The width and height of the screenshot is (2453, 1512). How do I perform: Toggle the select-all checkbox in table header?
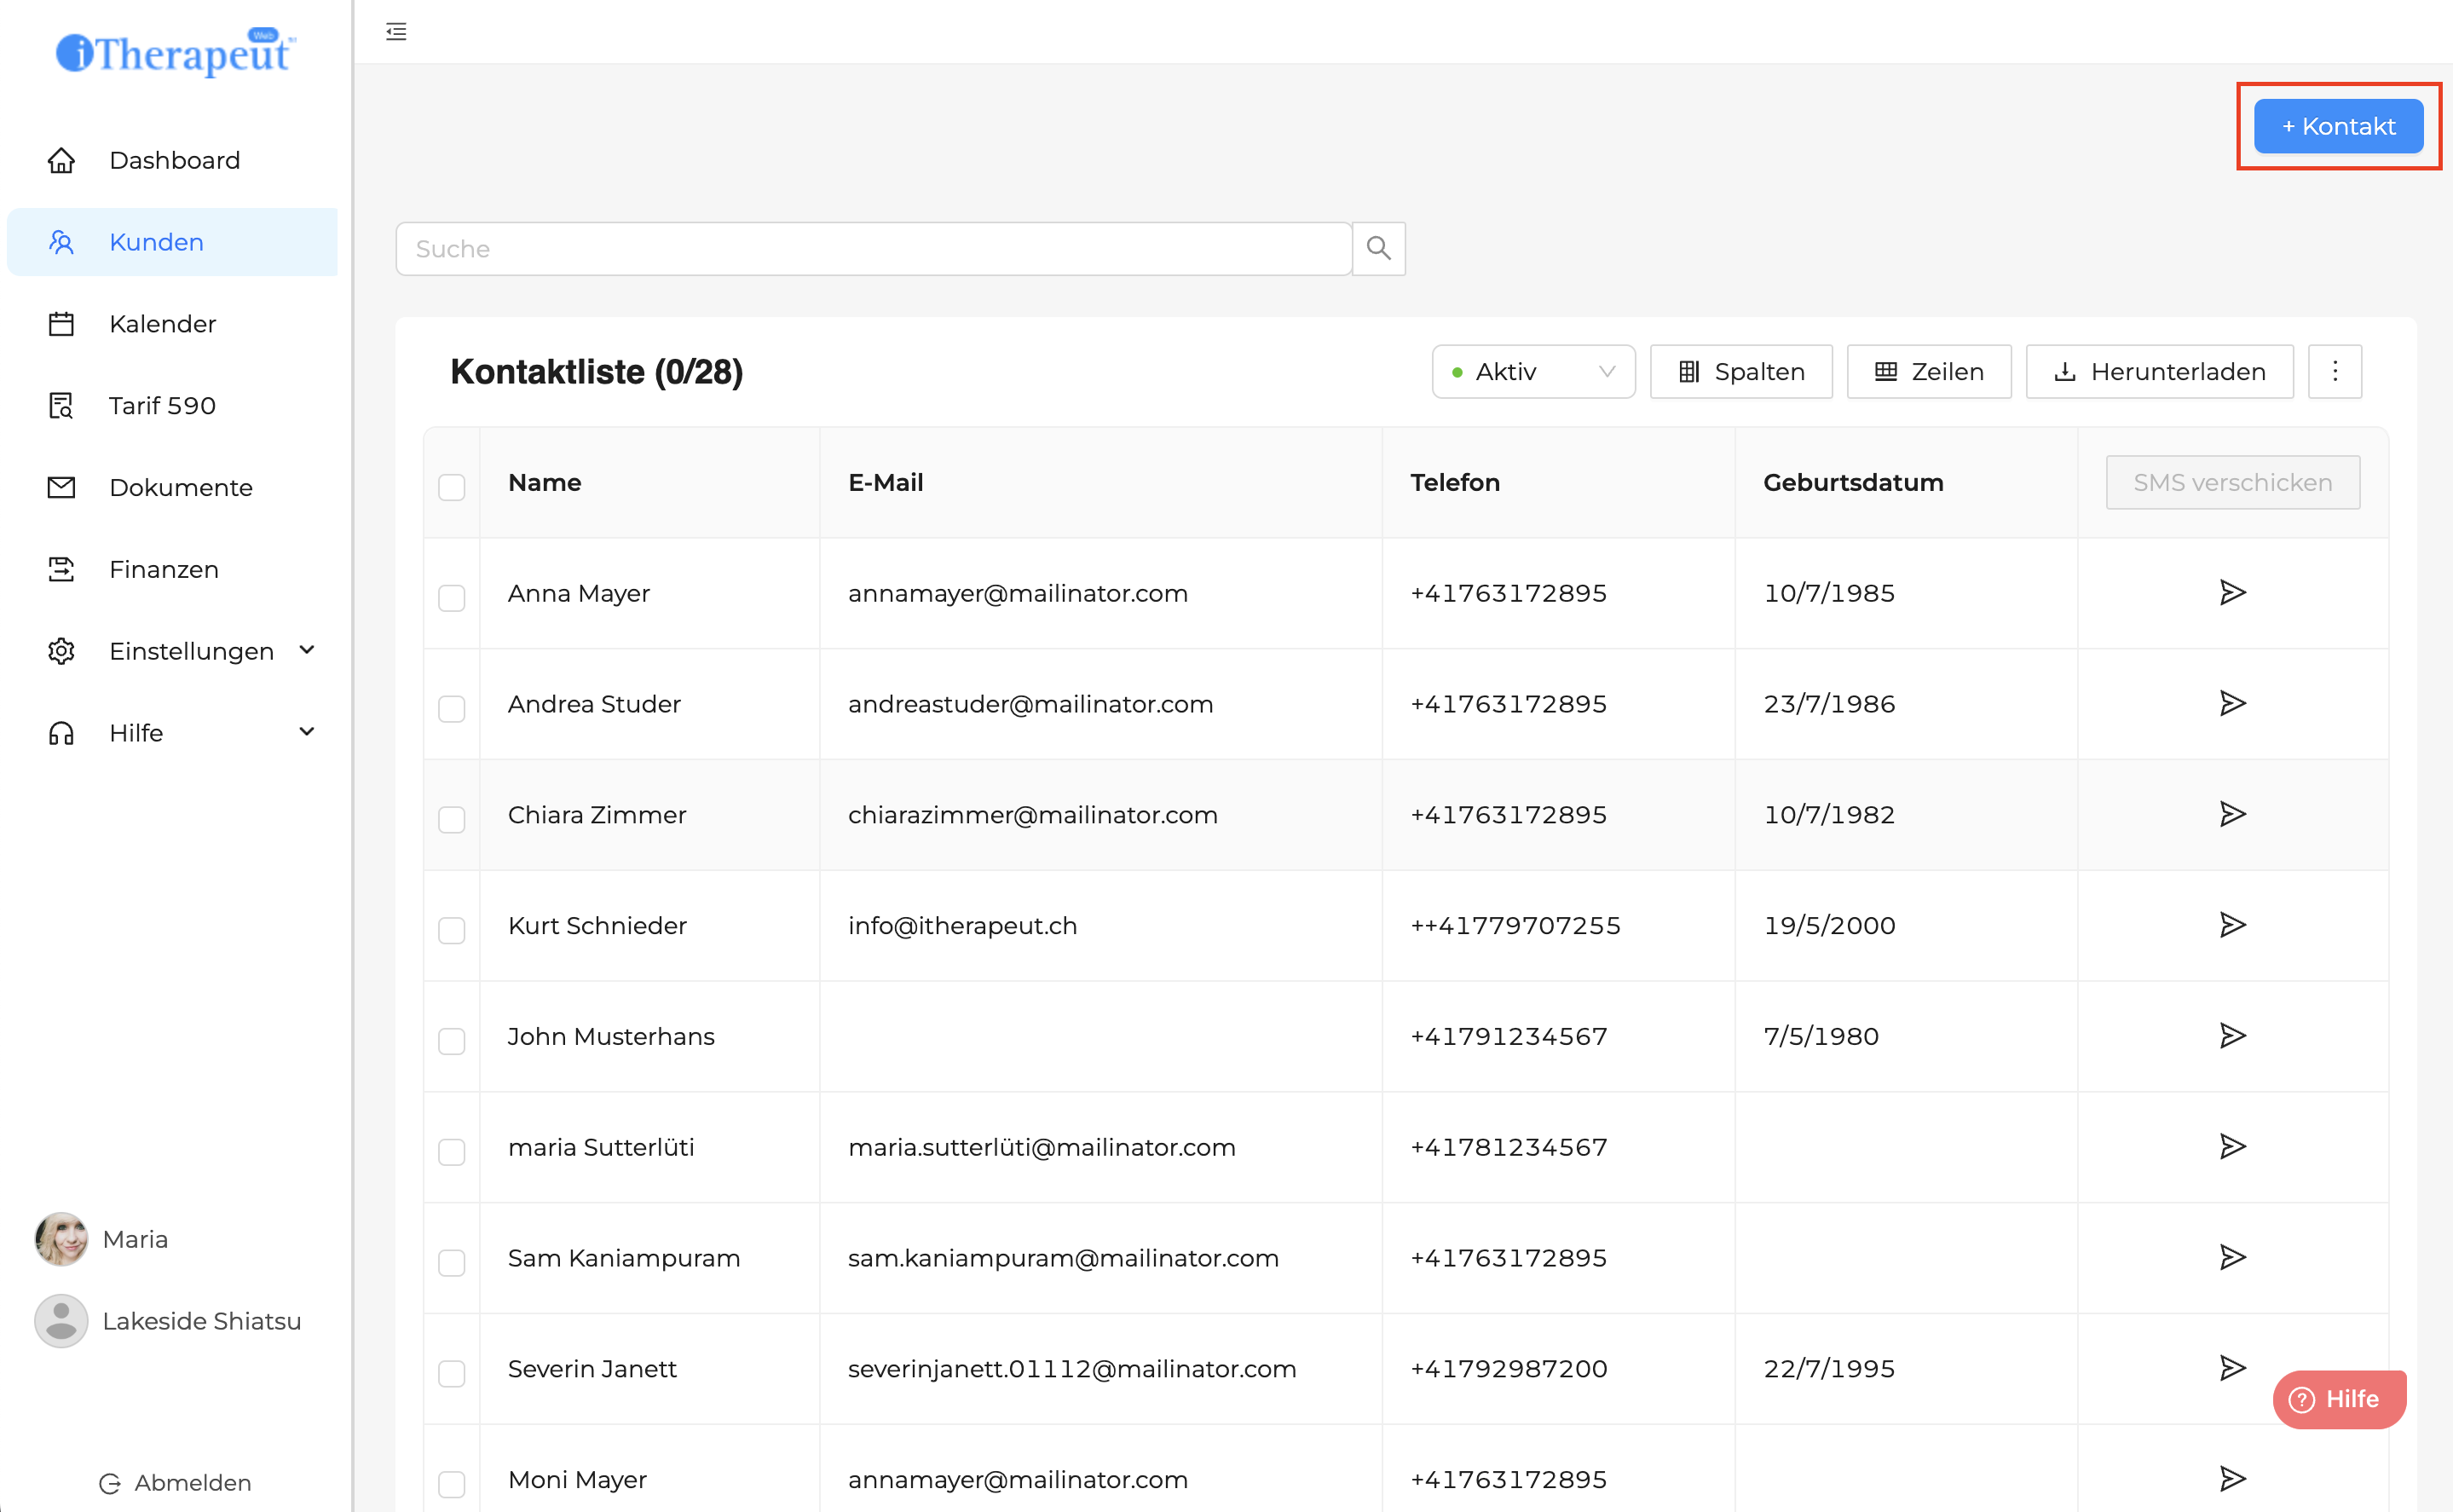(452, 487)
